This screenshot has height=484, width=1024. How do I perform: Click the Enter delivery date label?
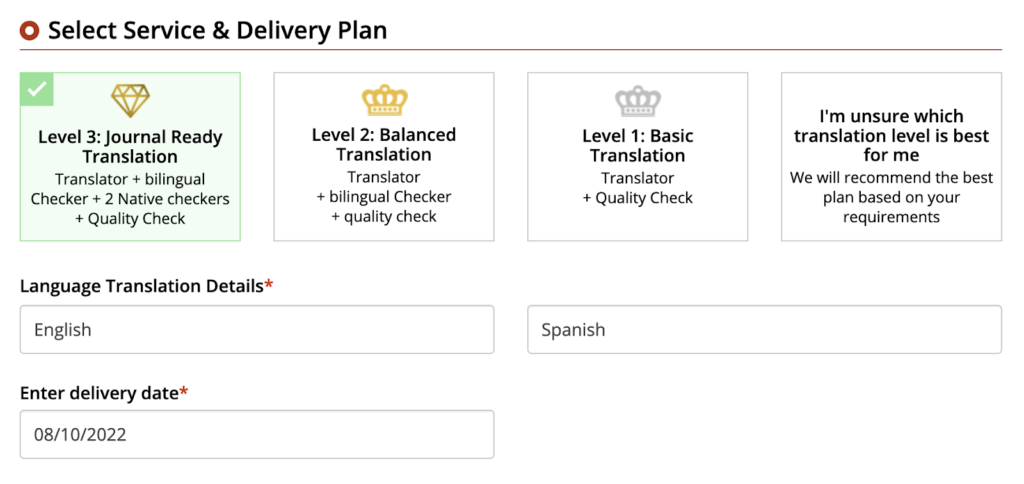click(x=99, y=392)
